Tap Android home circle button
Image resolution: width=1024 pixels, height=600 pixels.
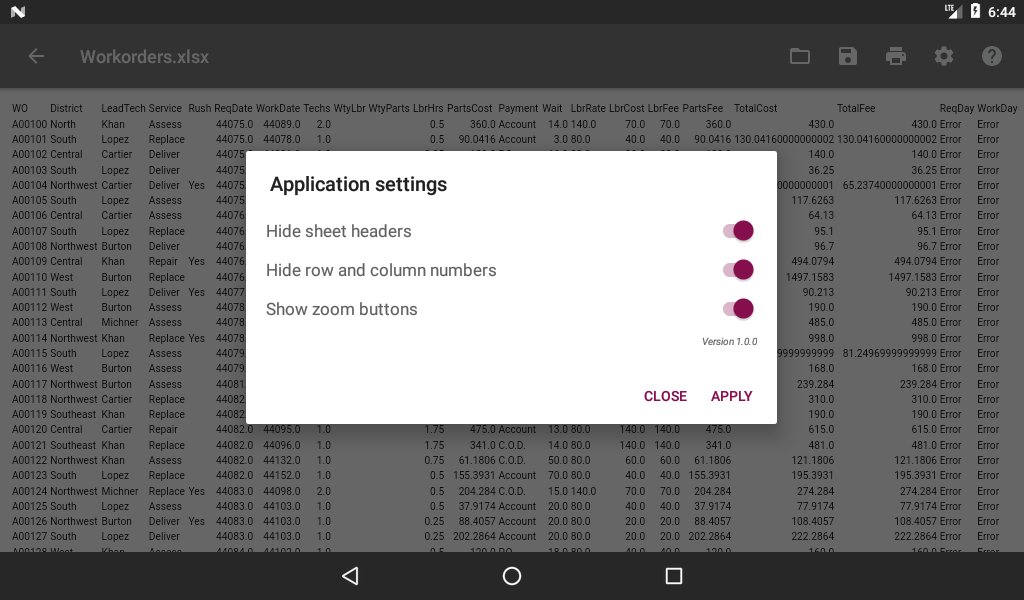click(x=512, y=576)
